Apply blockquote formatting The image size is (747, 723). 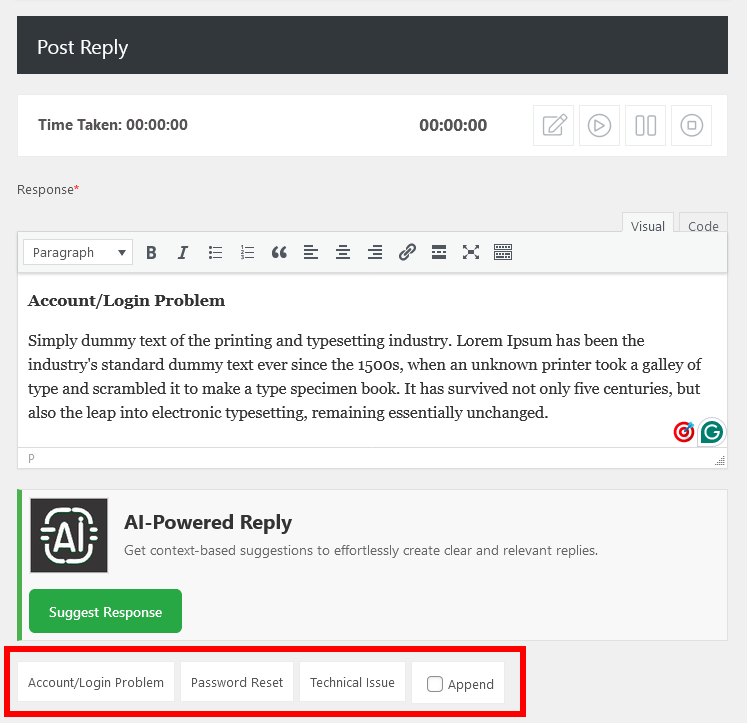tap(279, 253)
